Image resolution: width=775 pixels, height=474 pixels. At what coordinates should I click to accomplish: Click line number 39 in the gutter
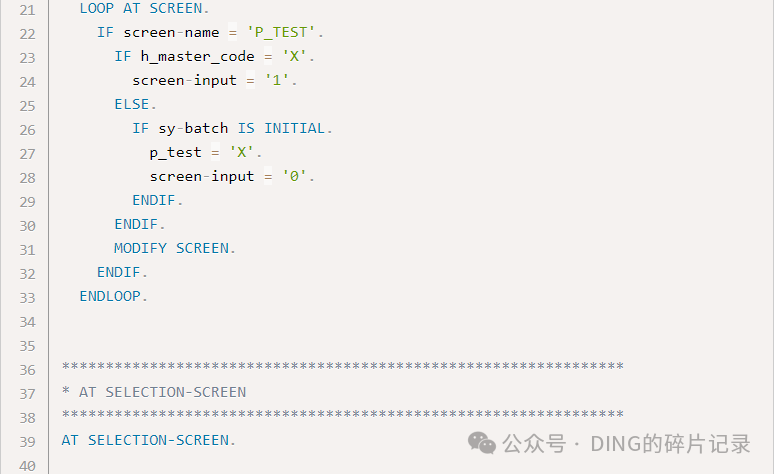point(27,442)
